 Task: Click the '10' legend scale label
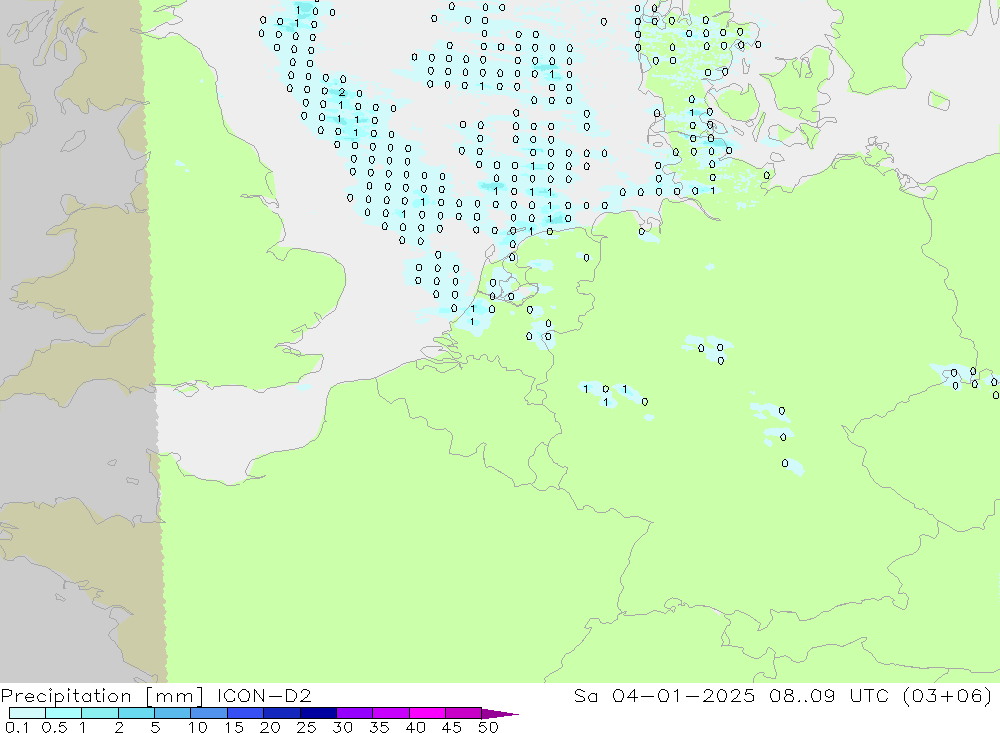coord(198,727)
